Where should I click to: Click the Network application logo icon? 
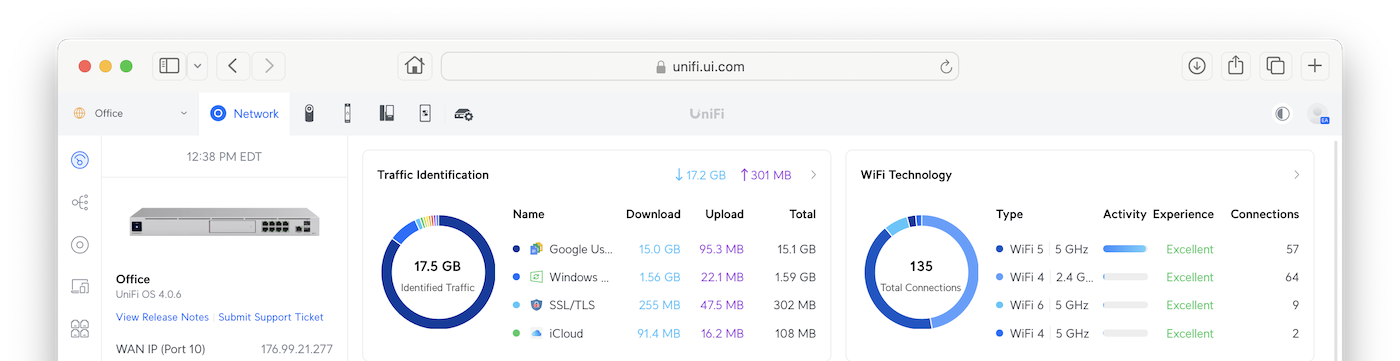(218, 114)
